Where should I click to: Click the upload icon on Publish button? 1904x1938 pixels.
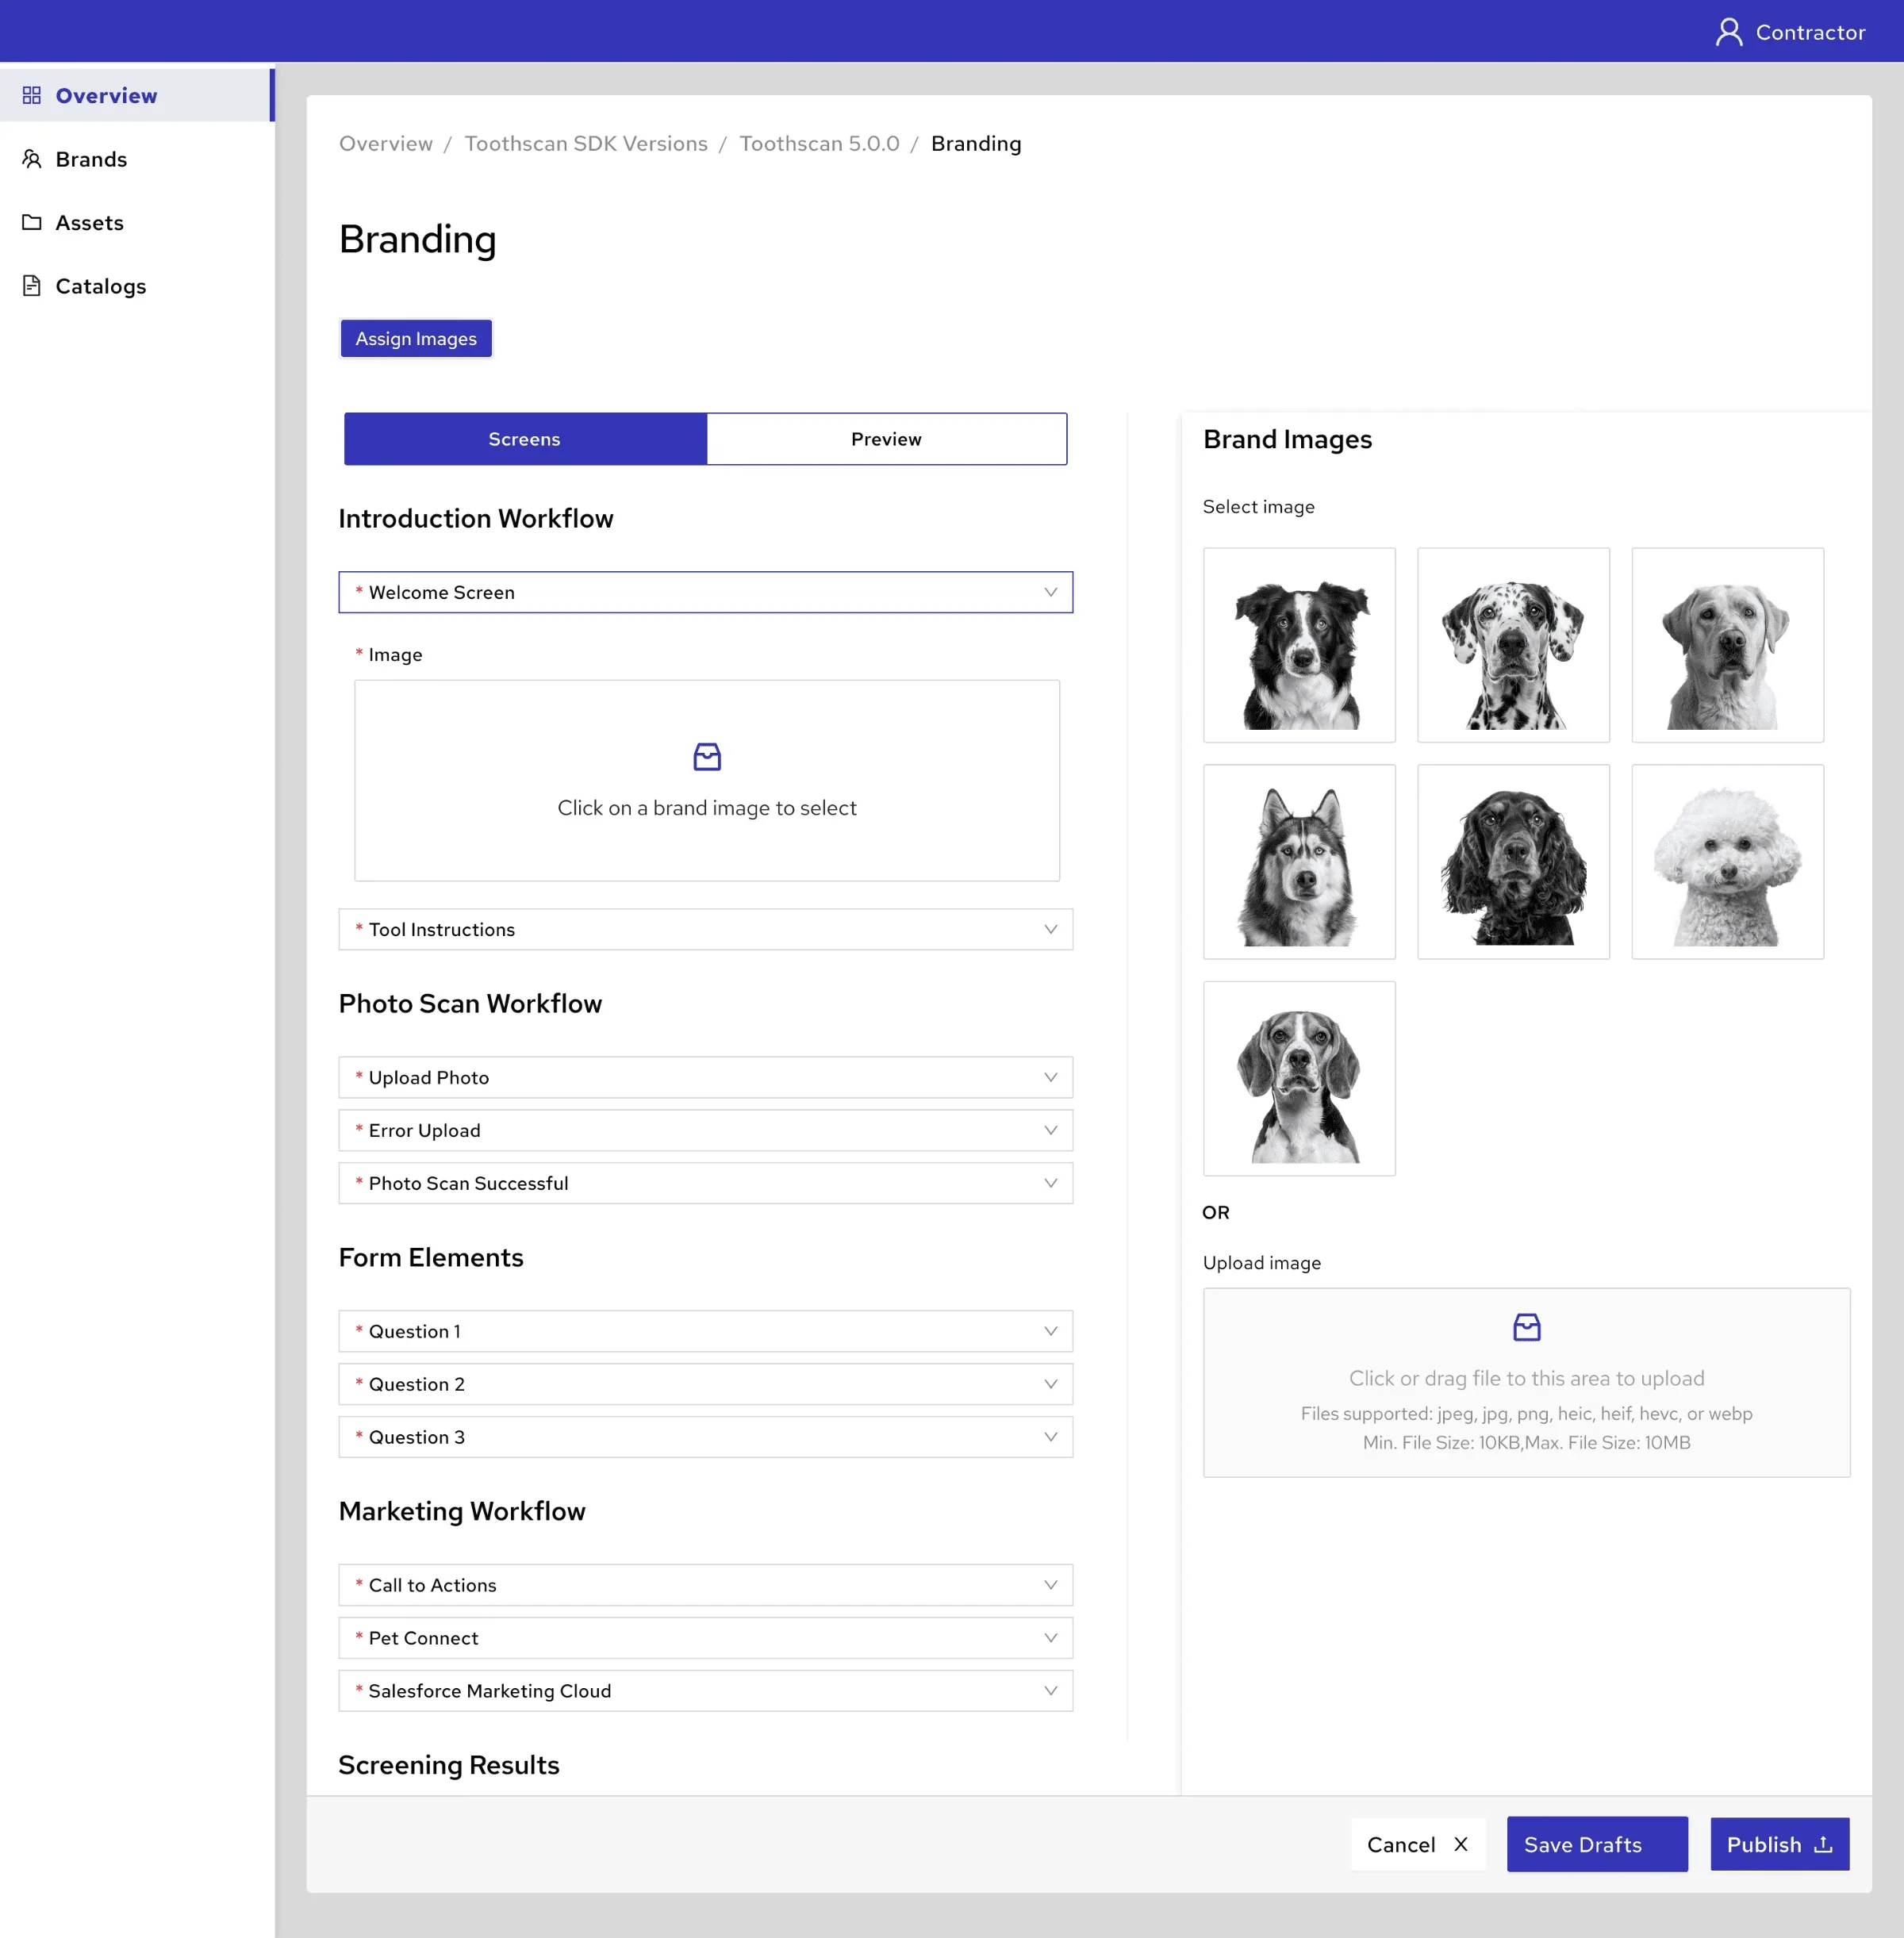1823,1844
